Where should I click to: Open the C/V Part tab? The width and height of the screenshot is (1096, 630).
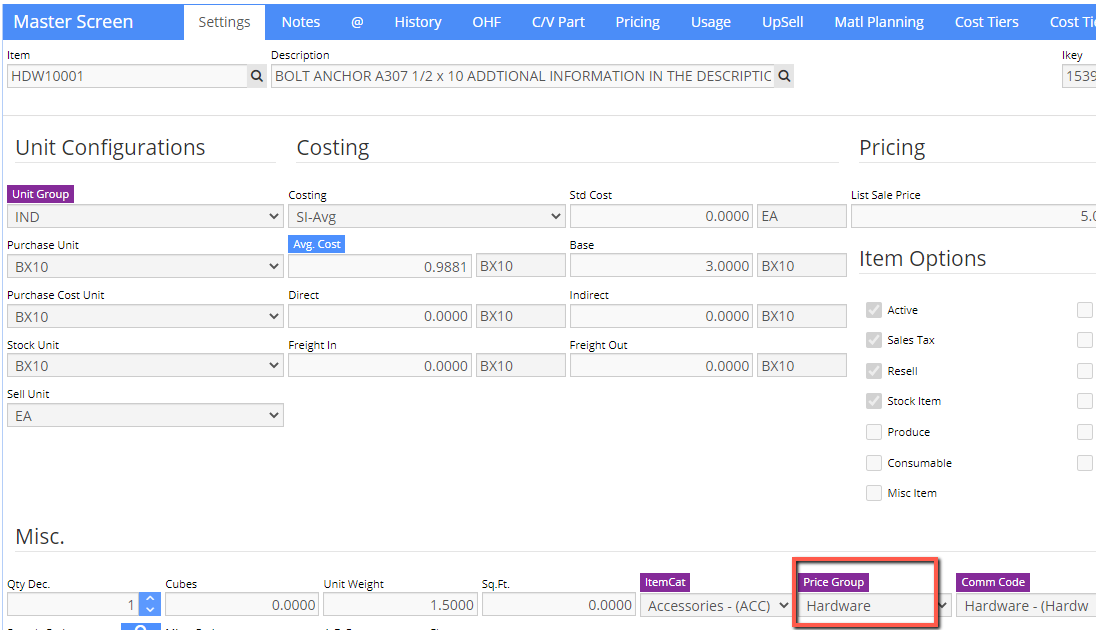click(558, 22)
